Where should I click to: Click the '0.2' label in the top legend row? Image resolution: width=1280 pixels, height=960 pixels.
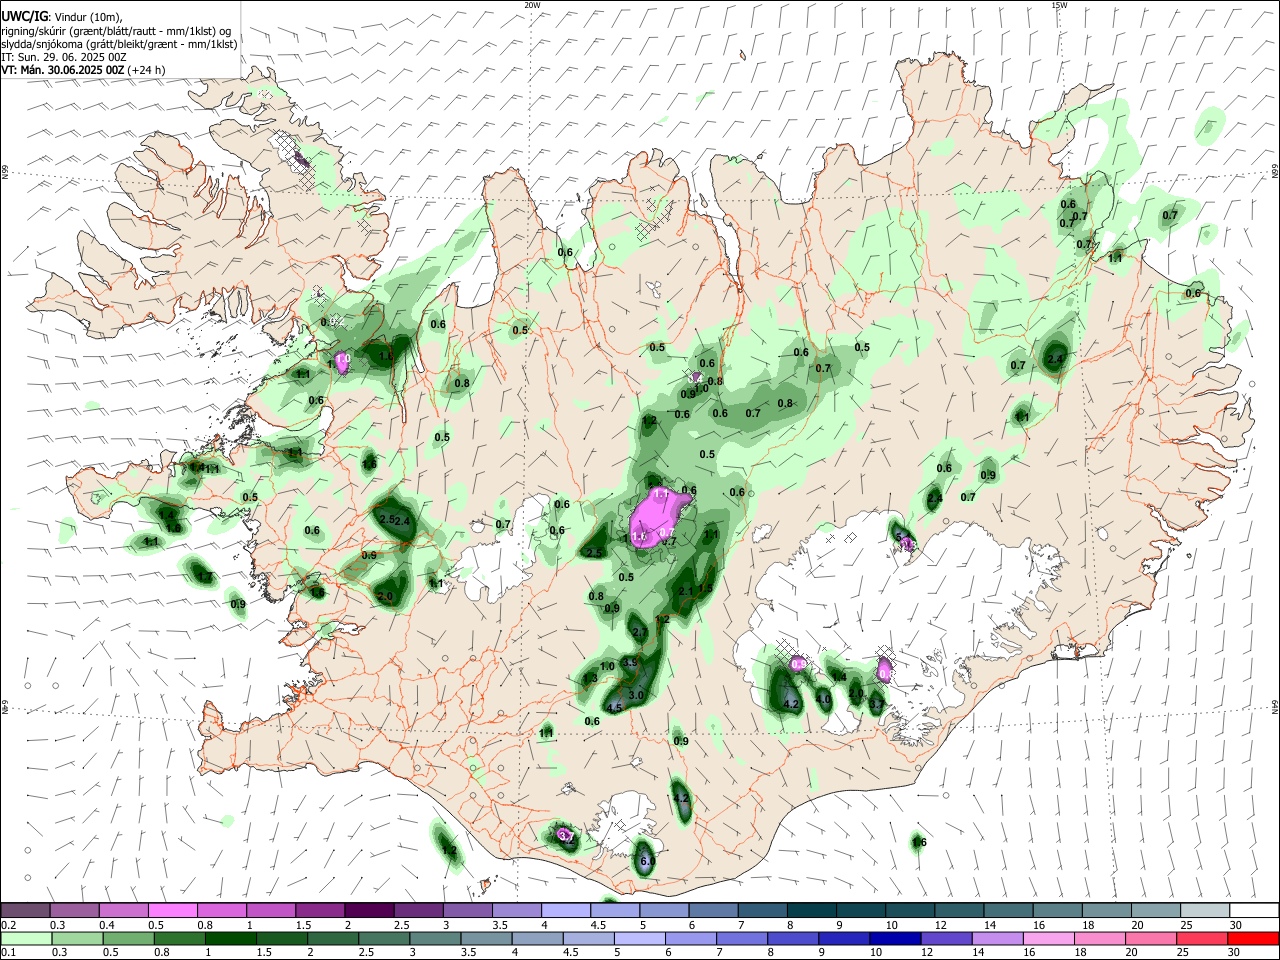8,925
